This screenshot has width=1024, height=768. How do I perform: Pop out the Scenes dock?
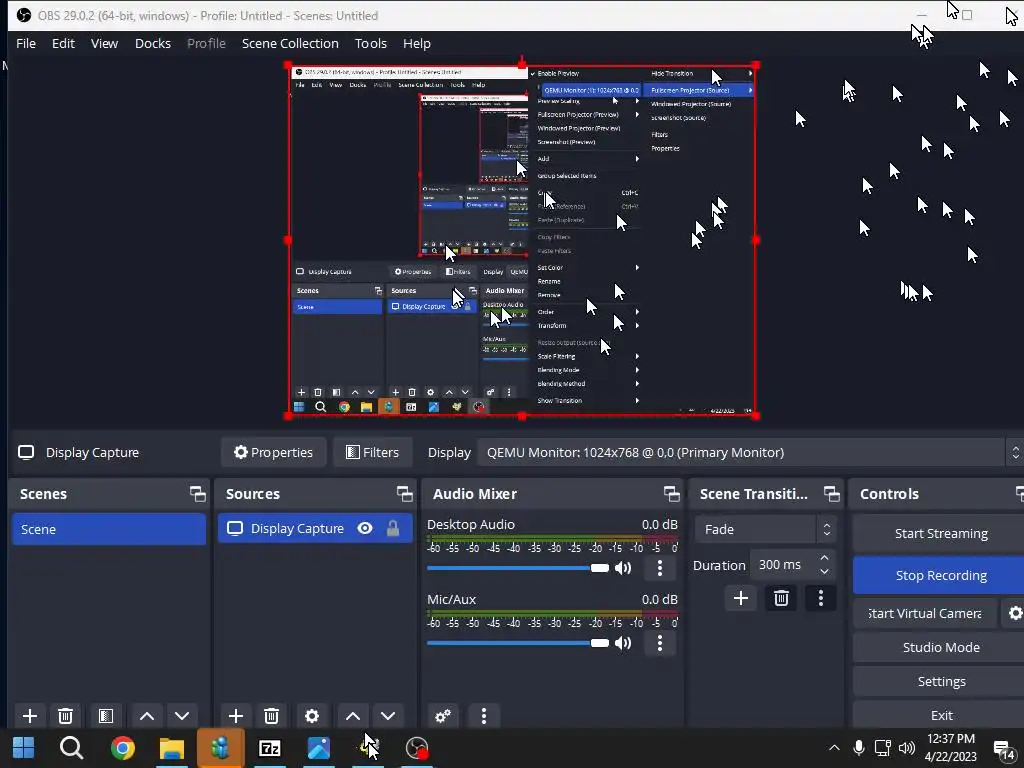(x=198, y=494)
